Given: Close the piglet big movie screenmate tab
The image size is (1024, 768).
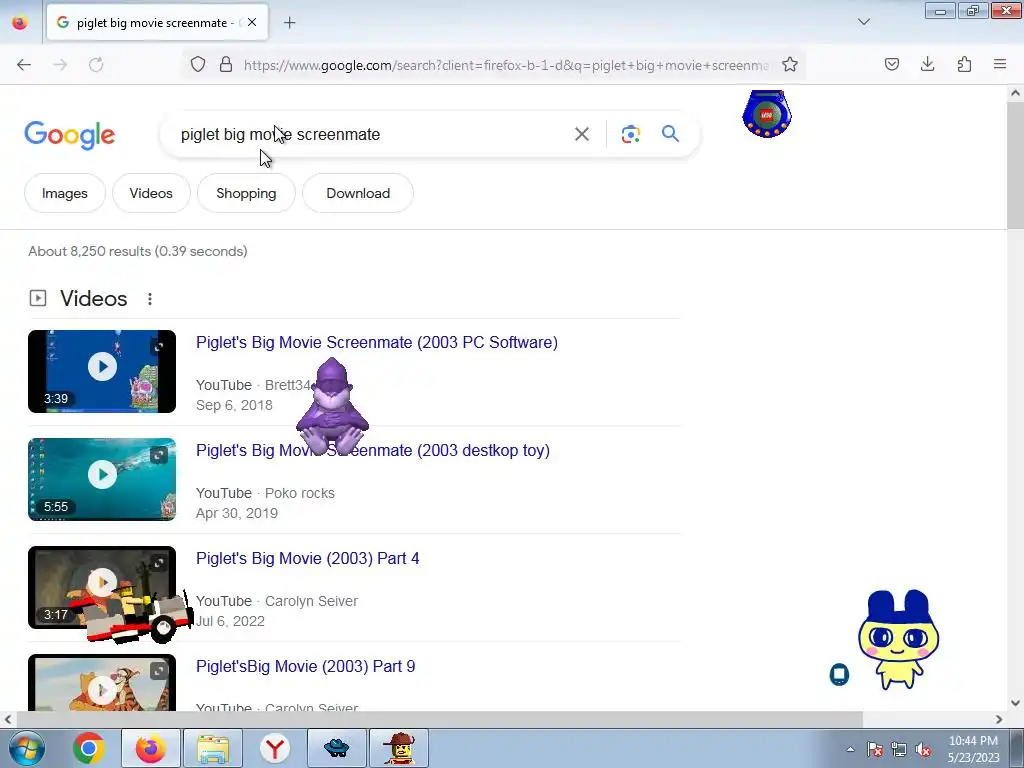Looking at the screenshot, I should 252,22.
